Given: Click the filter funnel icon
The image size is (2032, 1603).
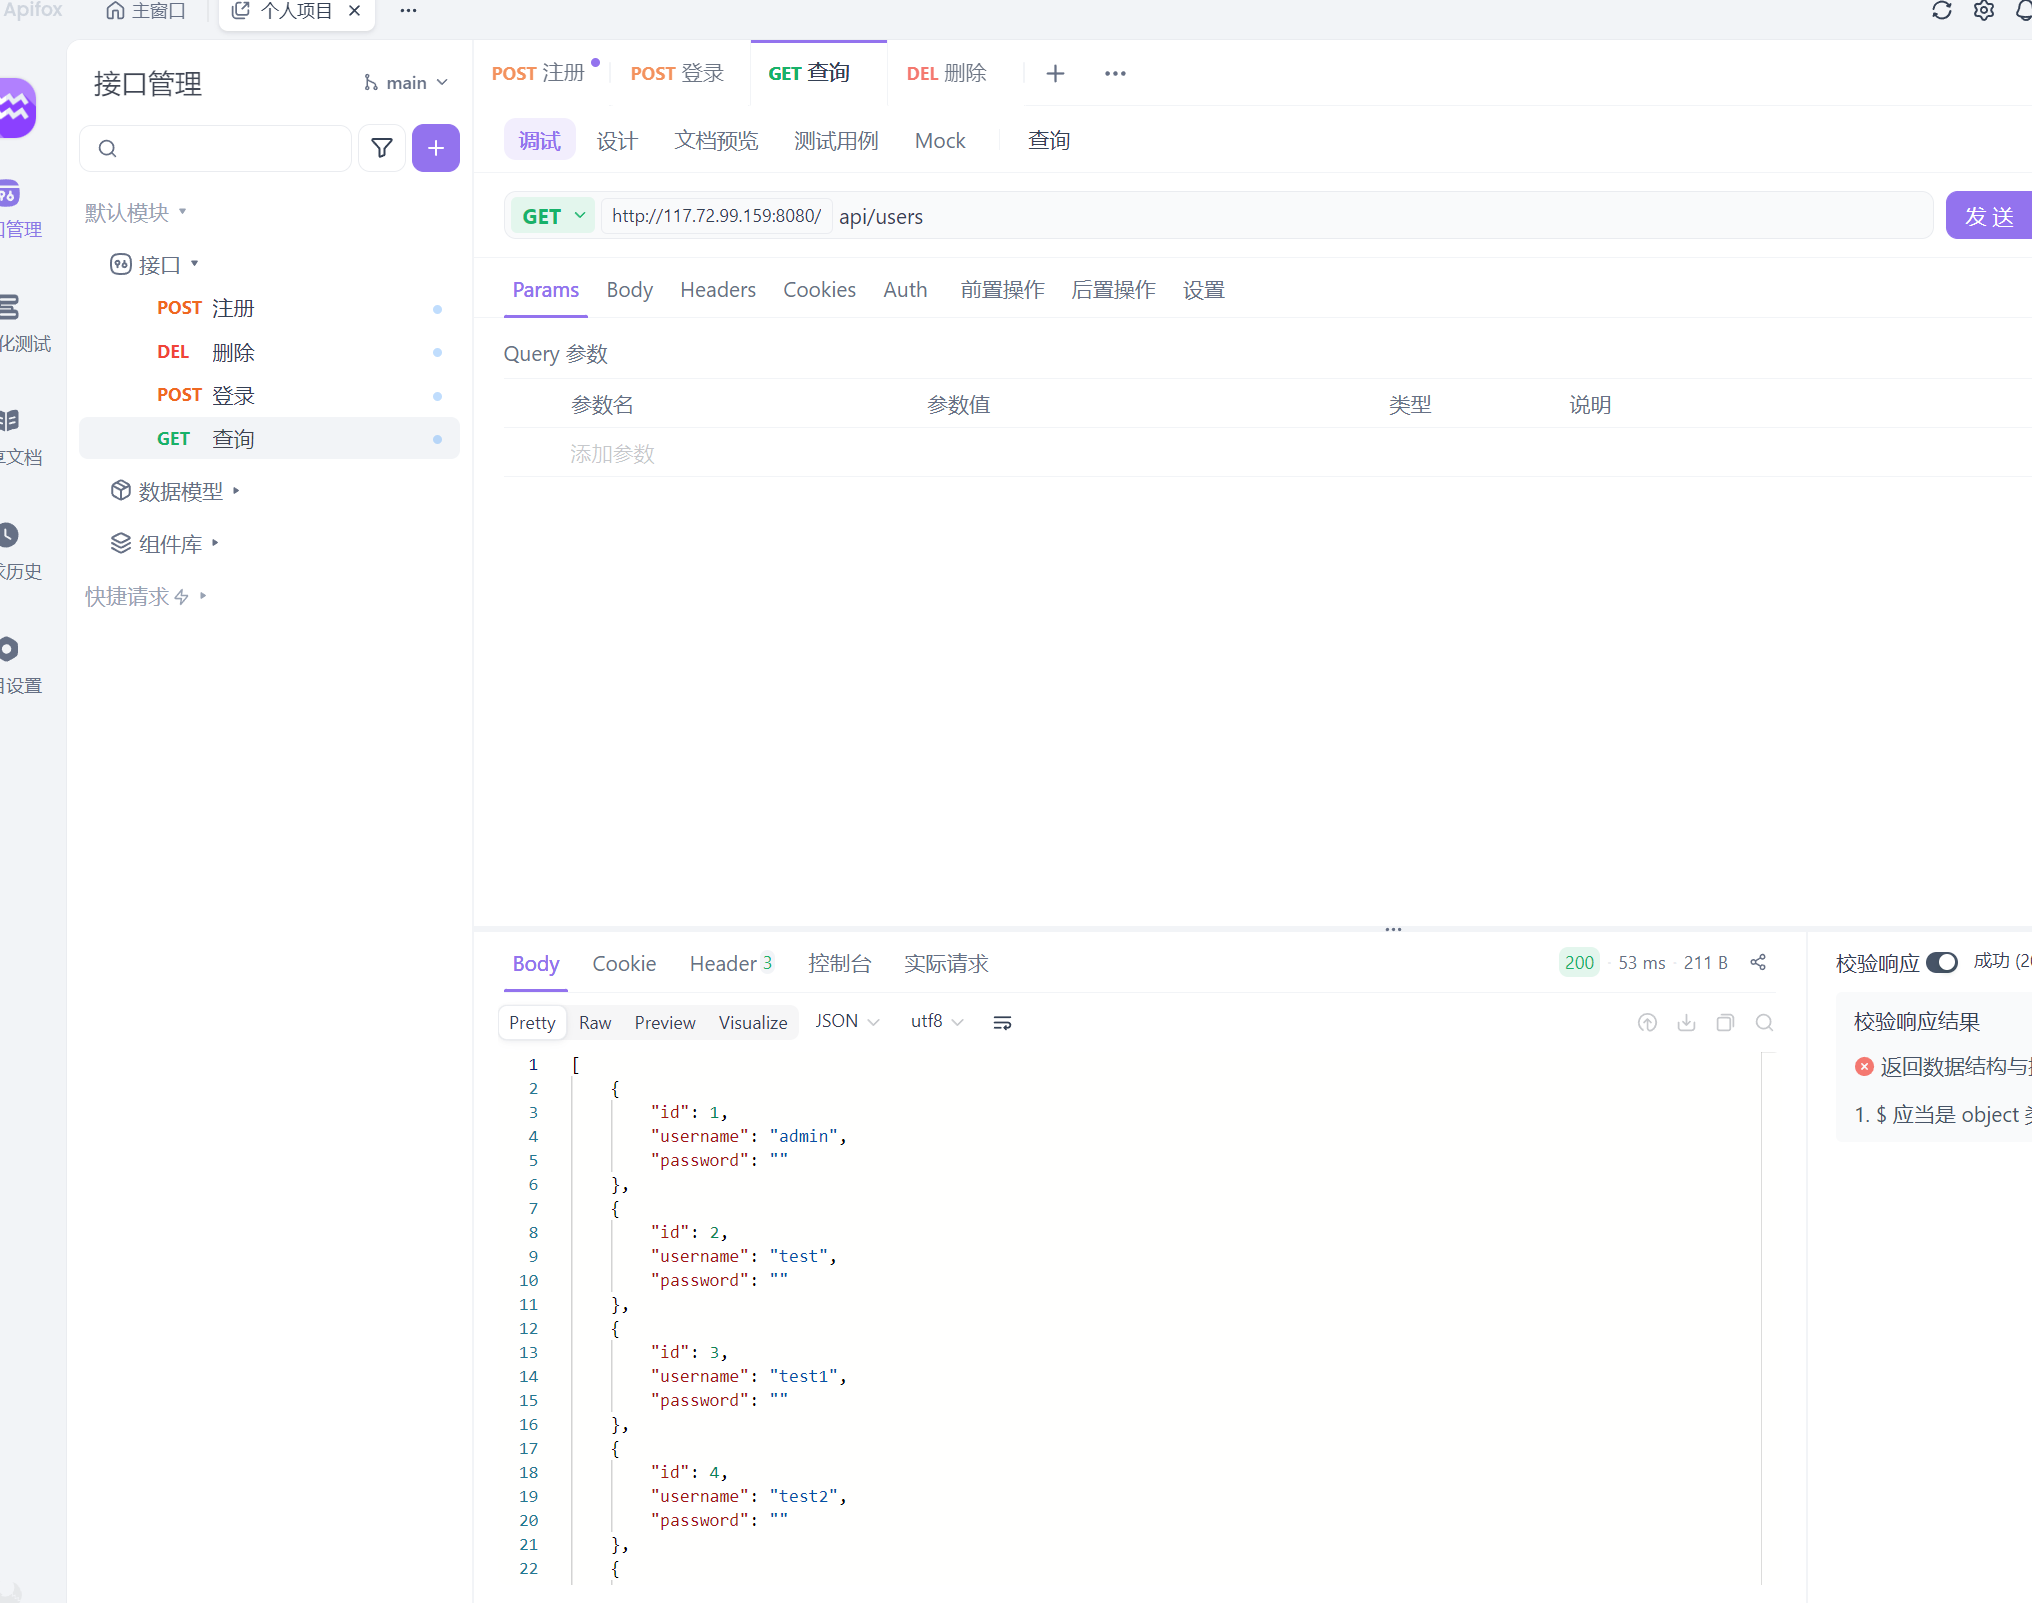Looking at the screenshot, I should [381, 148].
